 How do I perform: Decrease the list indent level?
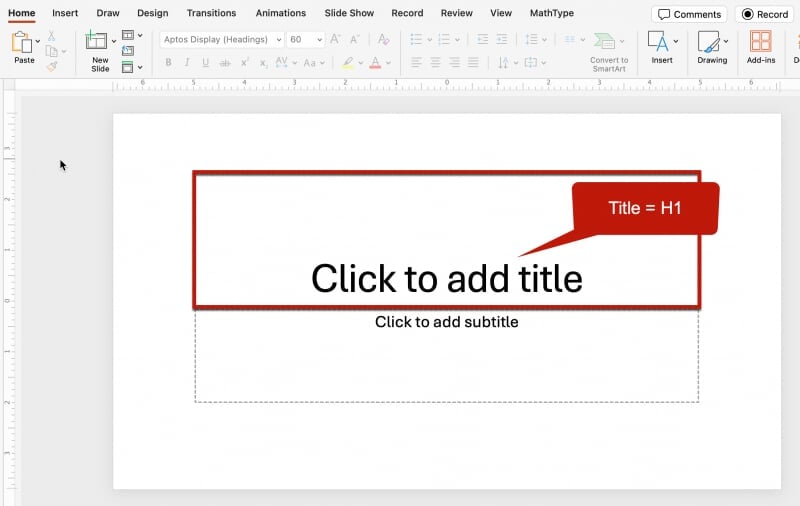(x=482, y=39)
